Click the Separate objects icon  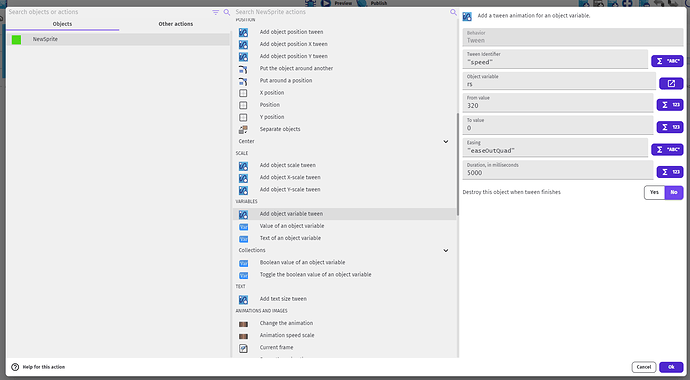coord(243,129)
